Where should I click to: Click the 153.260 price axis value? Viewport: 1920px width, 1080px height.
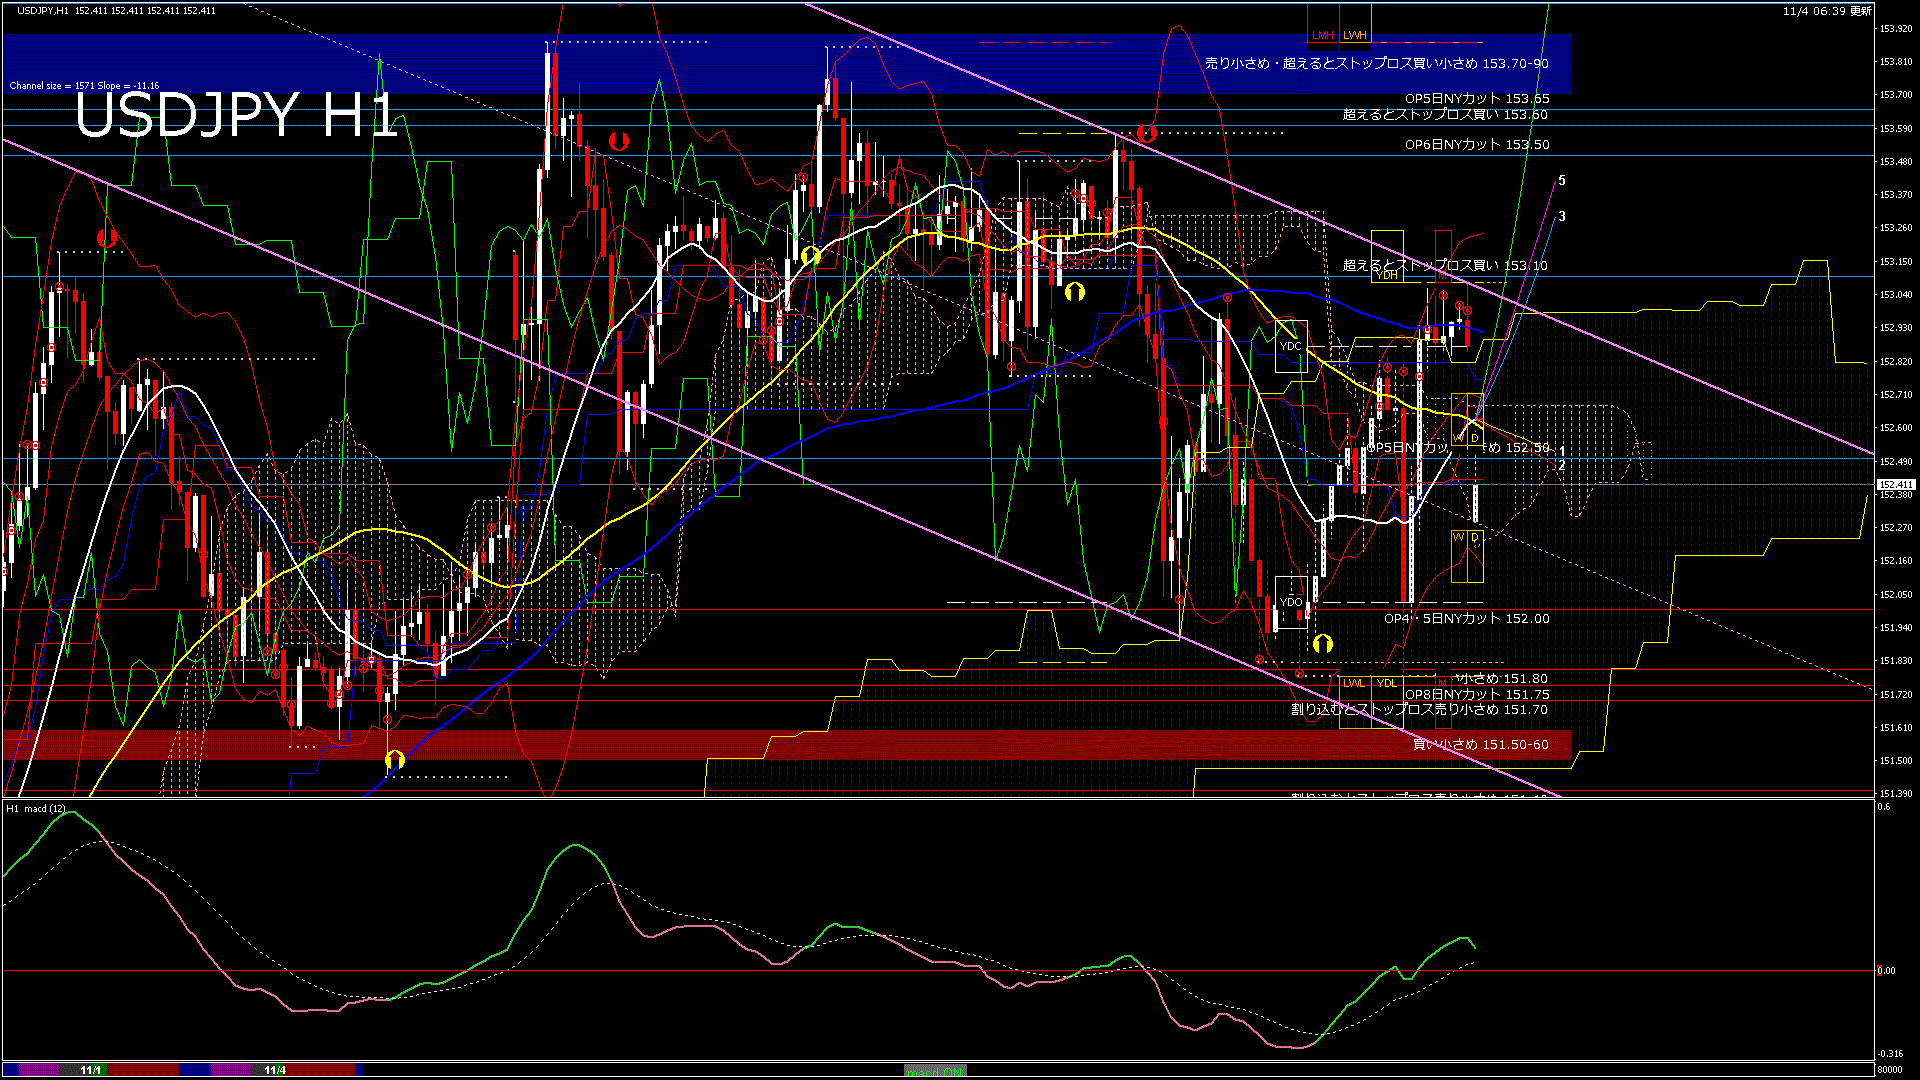point(1896,228)
